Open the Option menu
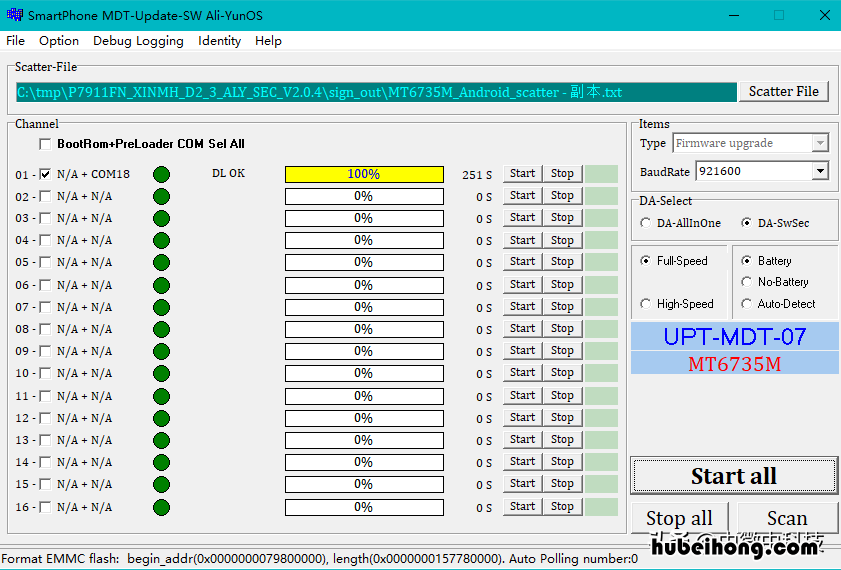Image resolution: width=841 pixels, height=570 pixels. (59, 41)
